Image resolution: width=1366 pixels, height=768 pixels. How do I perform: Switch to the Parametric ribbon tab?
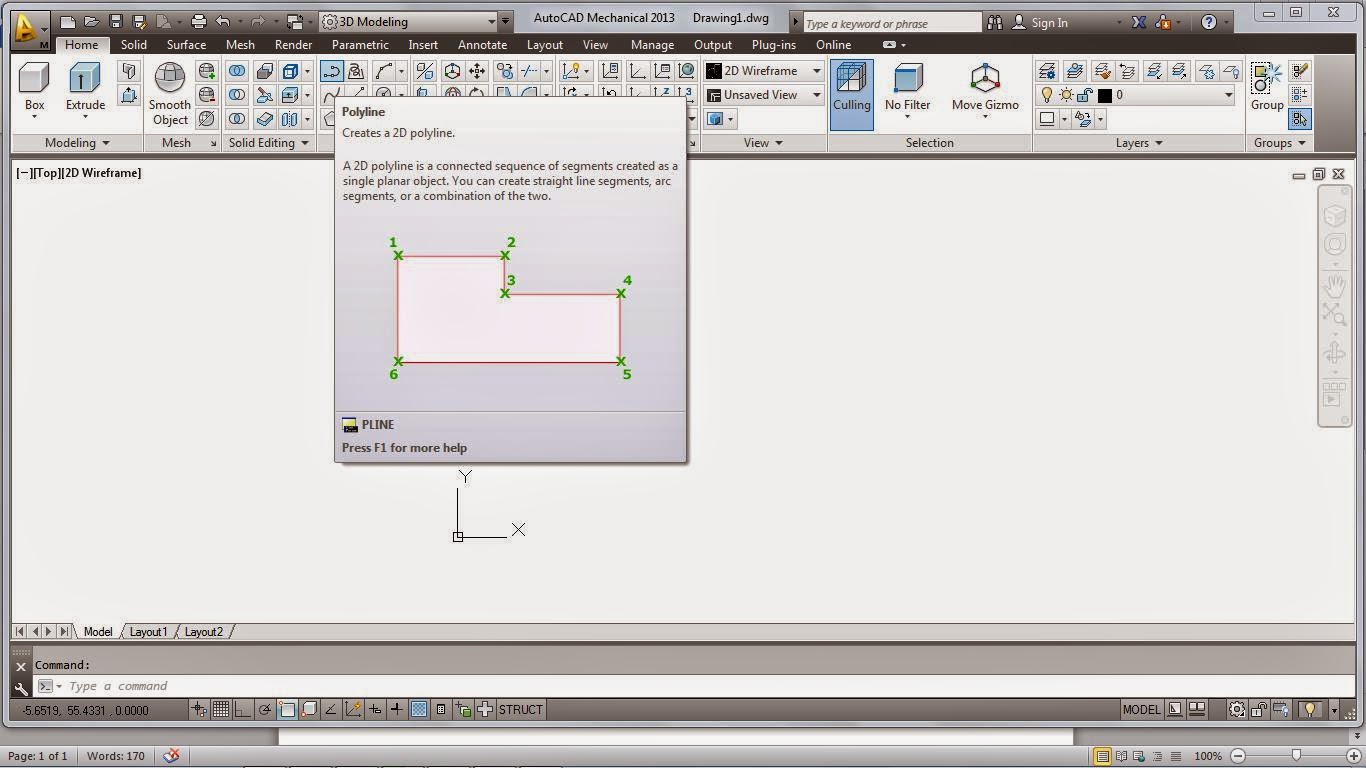tap(359, 44)
